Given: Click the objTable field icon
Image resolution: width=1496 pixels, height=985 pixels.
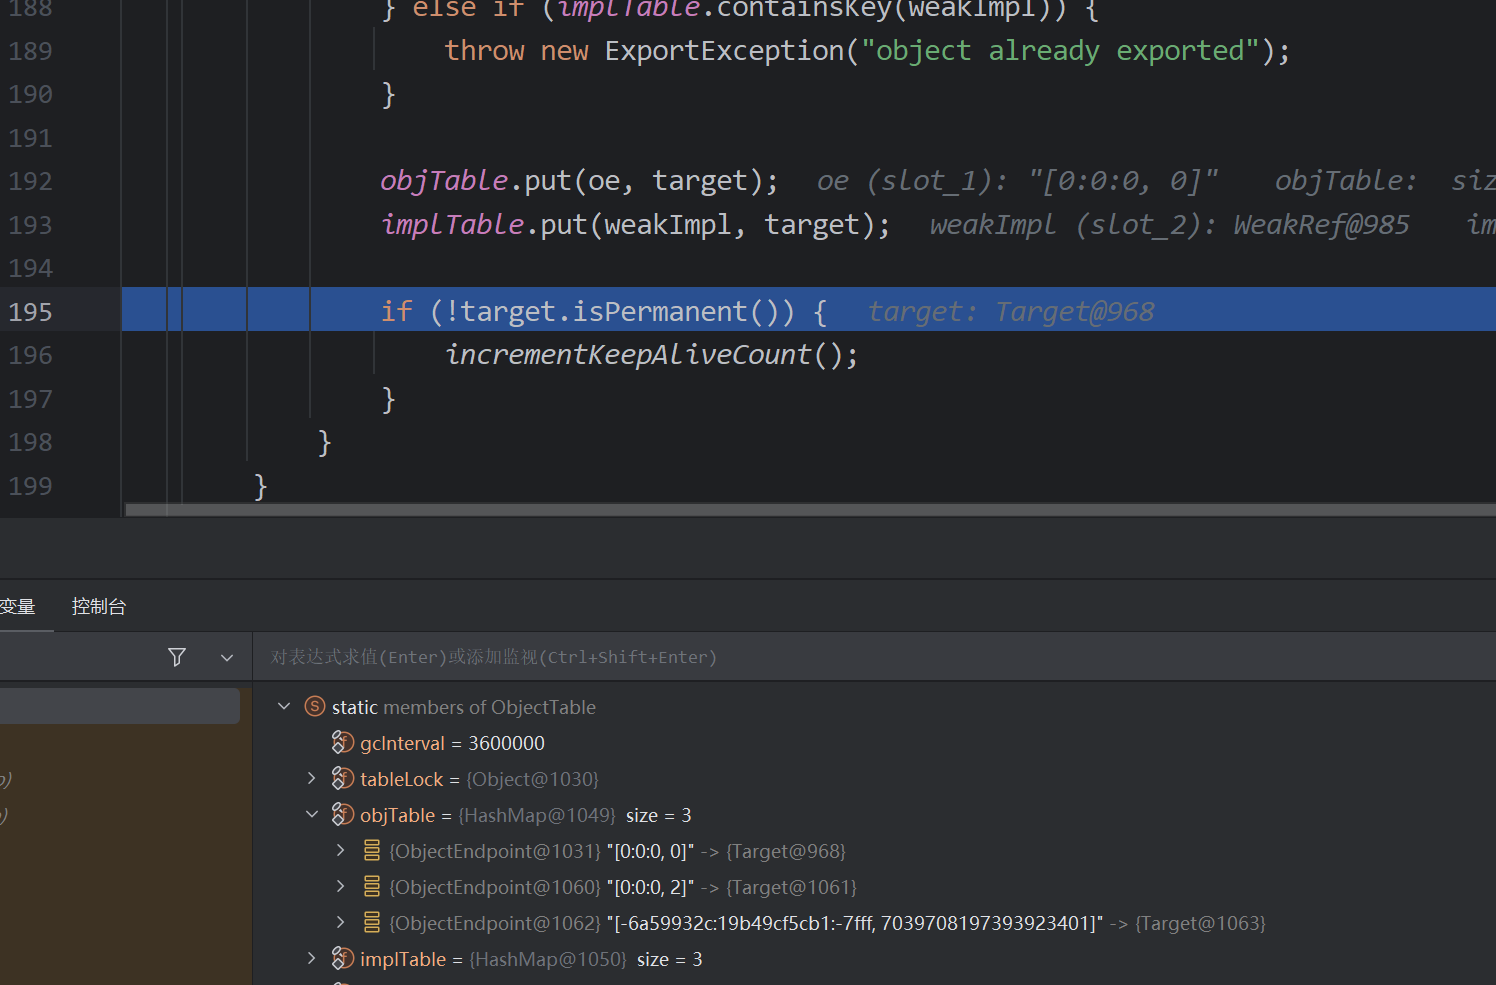Looking at the screenshot, I should tap(343, 815).
